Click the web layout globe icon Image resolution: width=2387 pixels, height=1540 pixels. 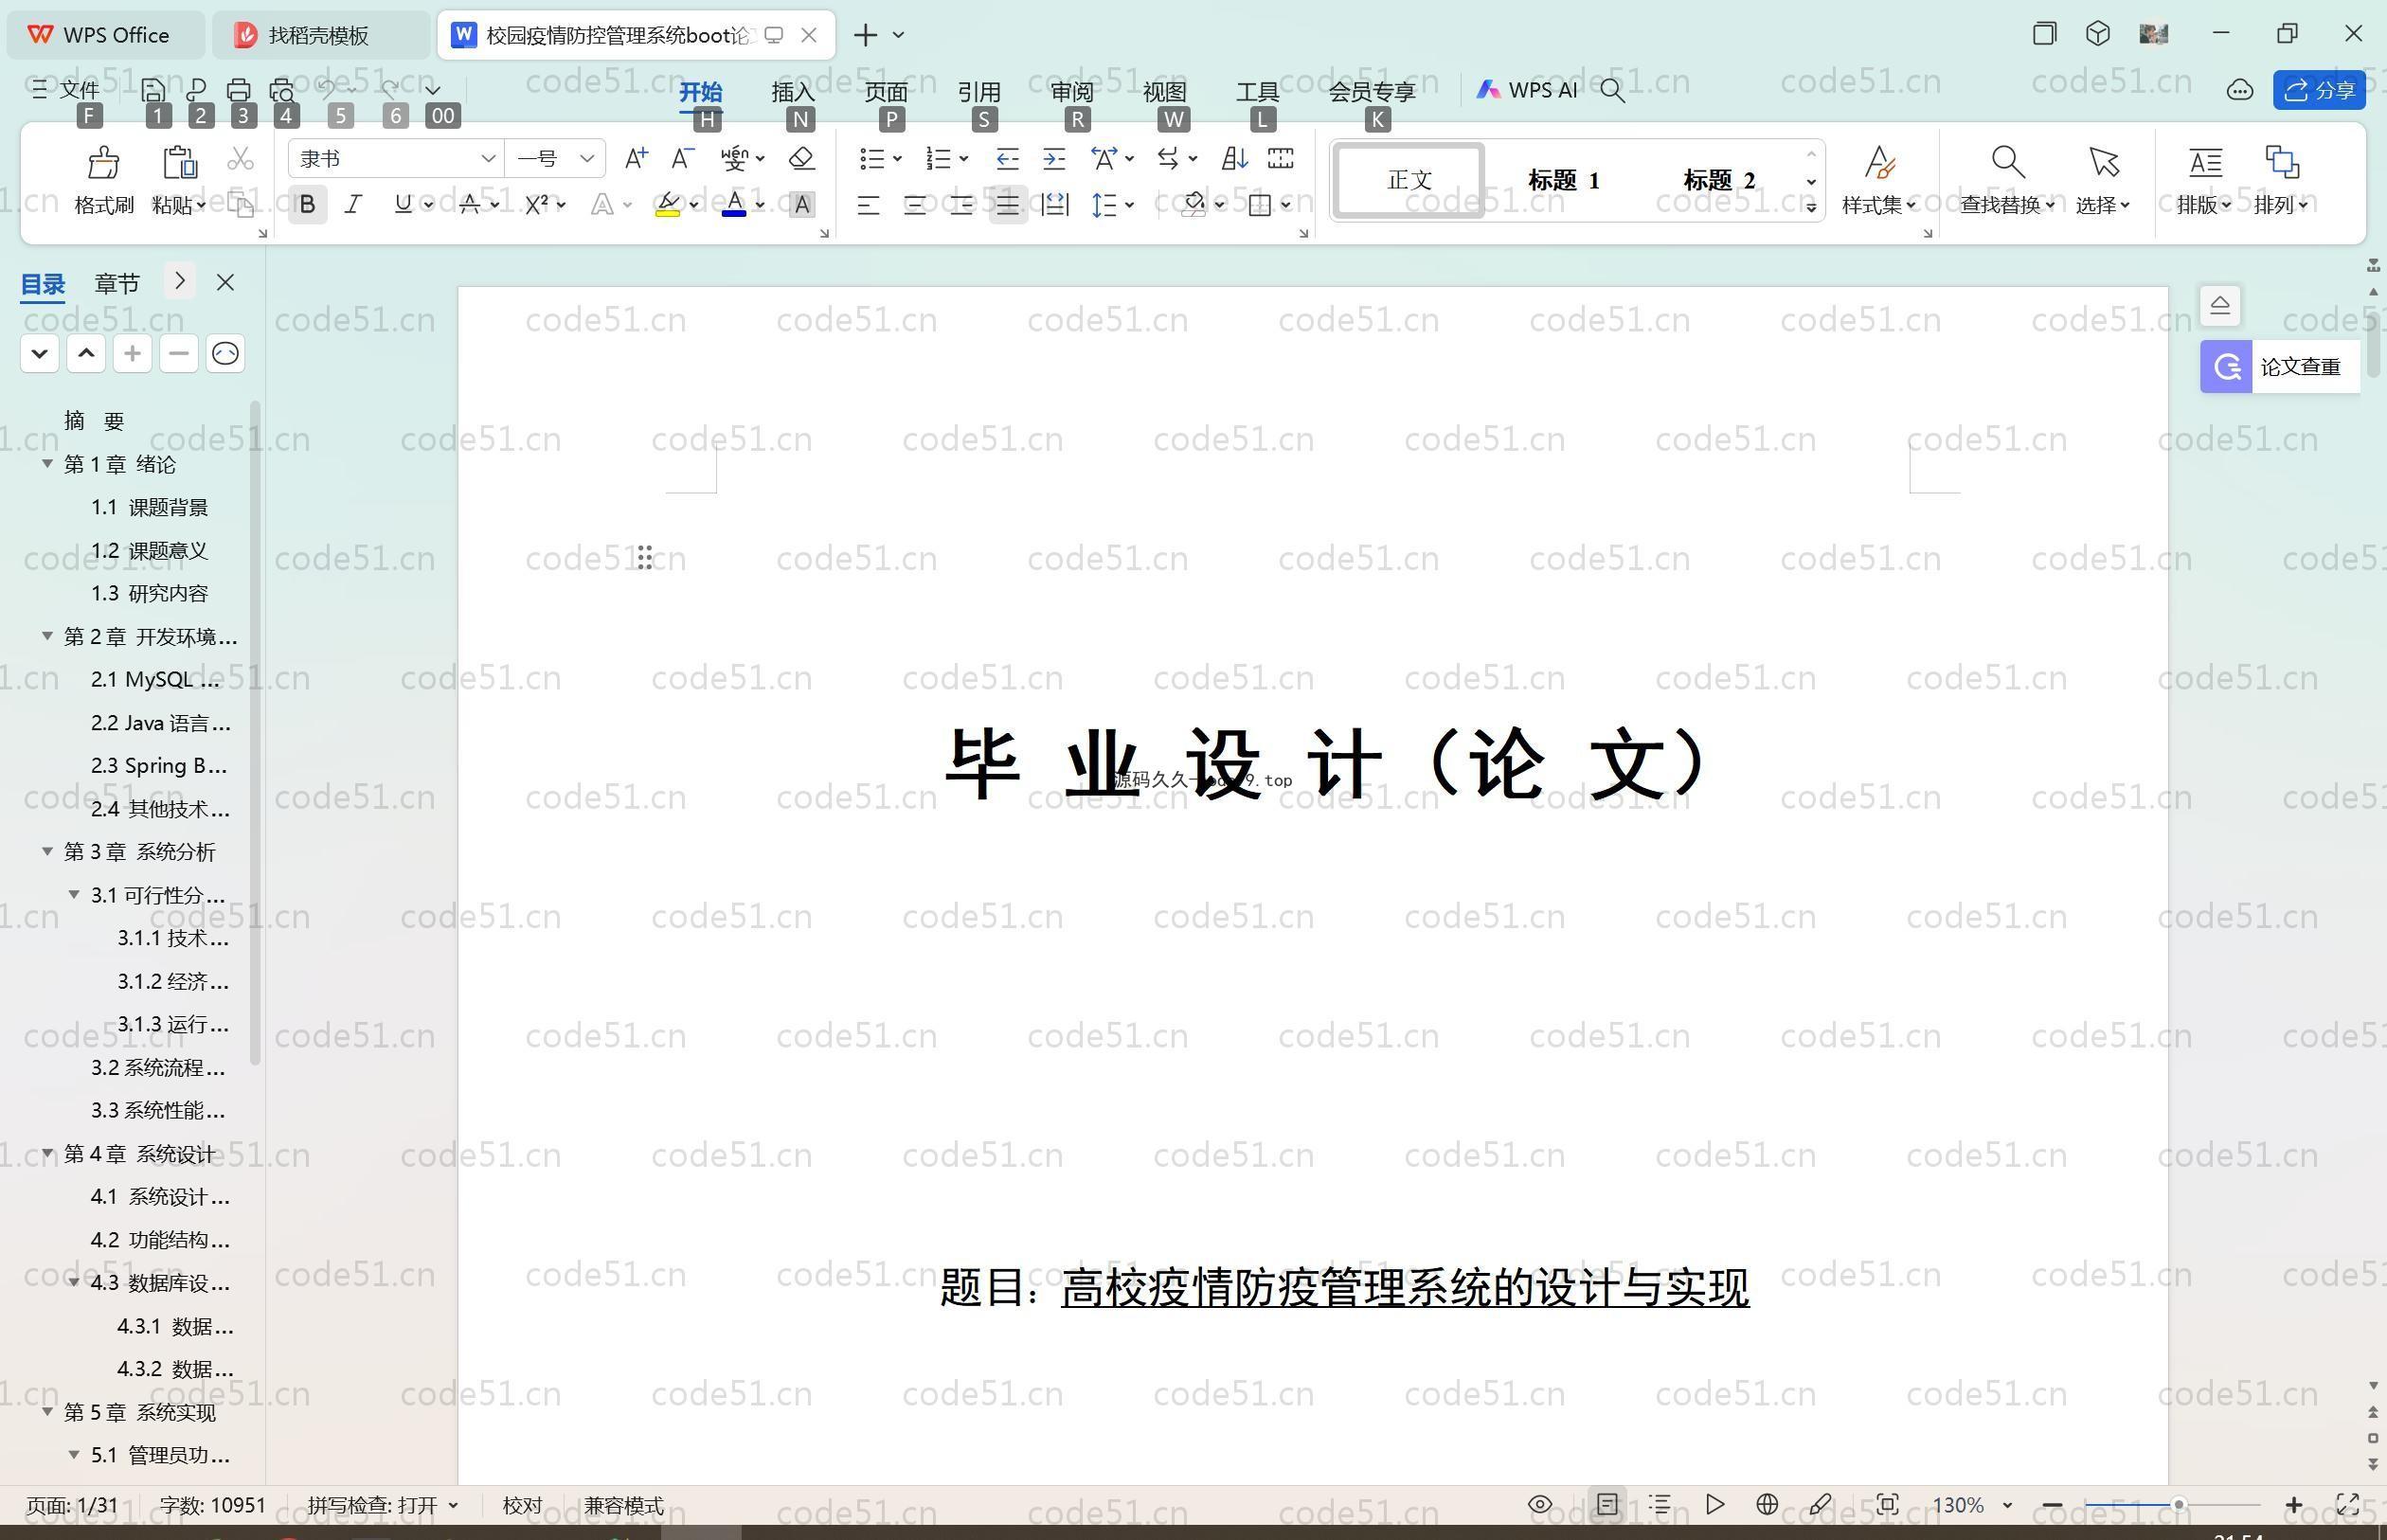pyautogui.click(x=1767, y=1504)
